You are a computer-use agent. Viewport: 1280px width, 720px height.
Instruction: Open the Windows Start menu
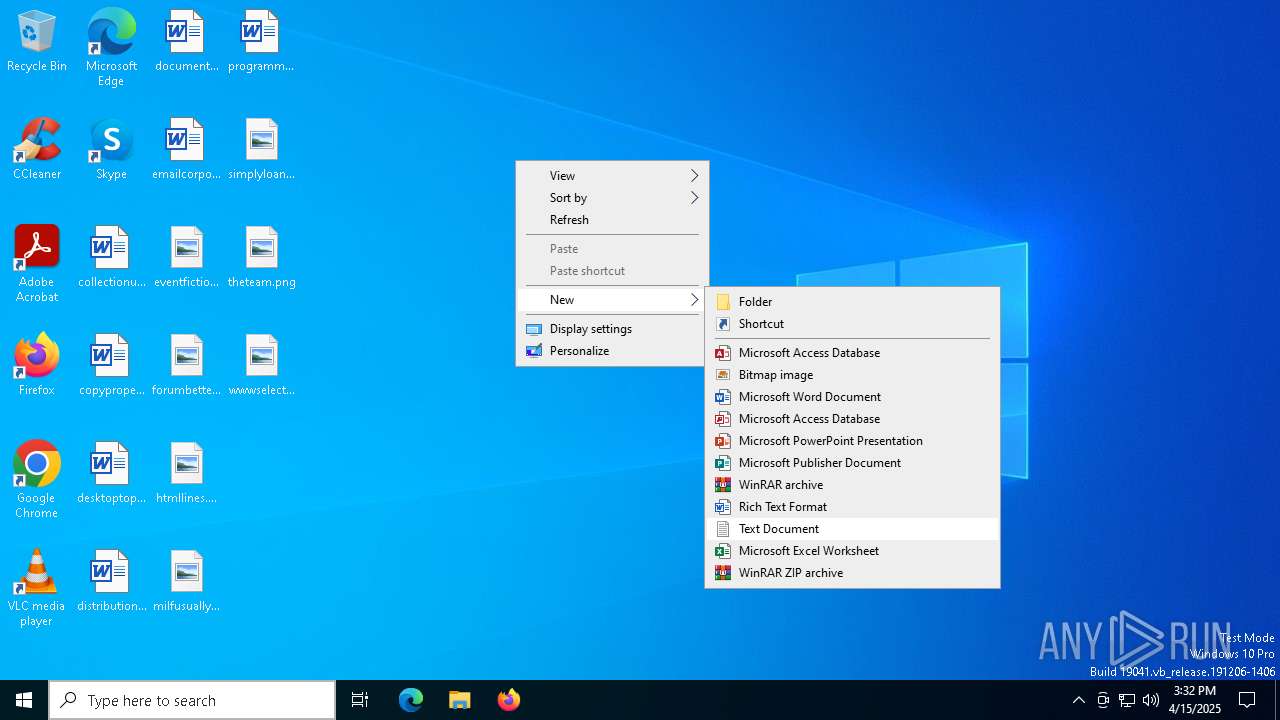tap(24, 700)
